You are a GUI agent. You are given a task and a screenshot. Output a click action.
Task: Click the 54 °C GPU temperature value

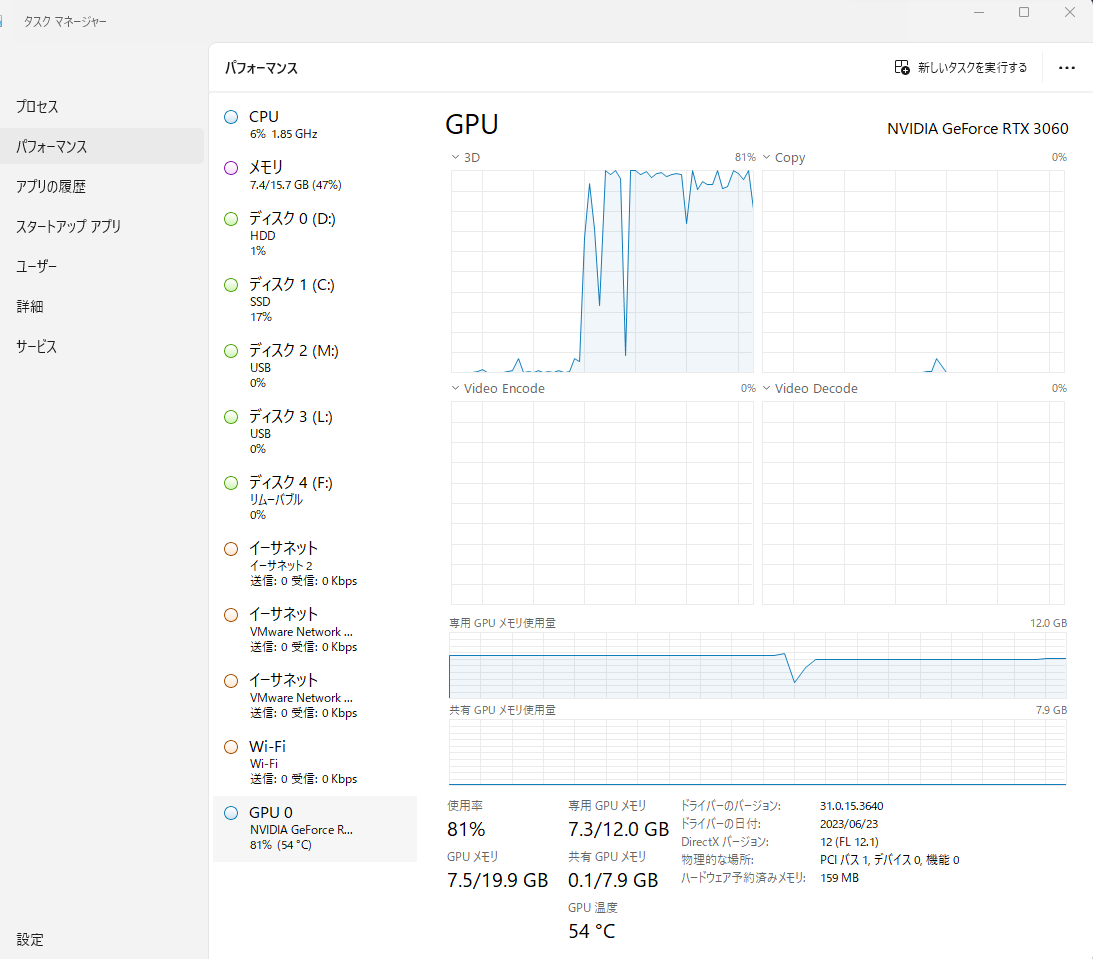[x=592, y=931]
